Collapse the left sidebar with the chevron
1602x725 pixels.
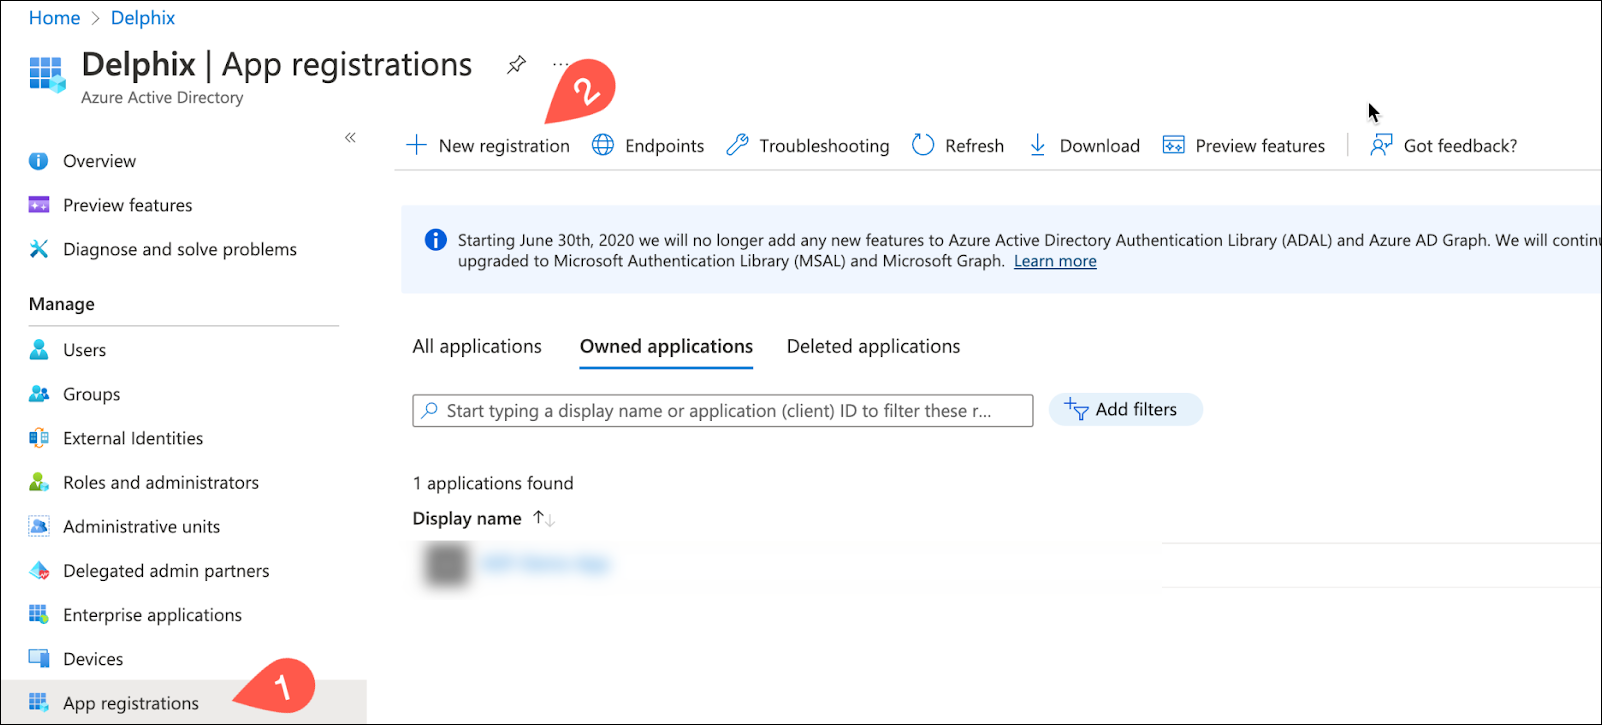[350, 138]
